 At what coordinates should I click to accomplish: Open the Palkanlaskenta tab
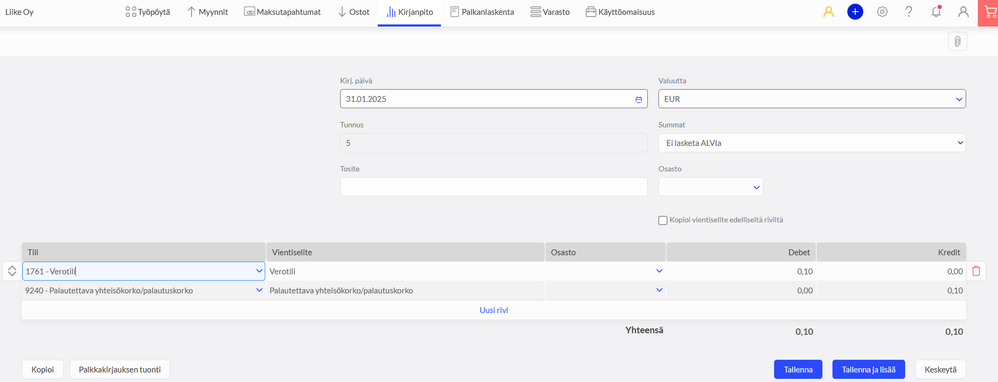click(x=482, y=12)
